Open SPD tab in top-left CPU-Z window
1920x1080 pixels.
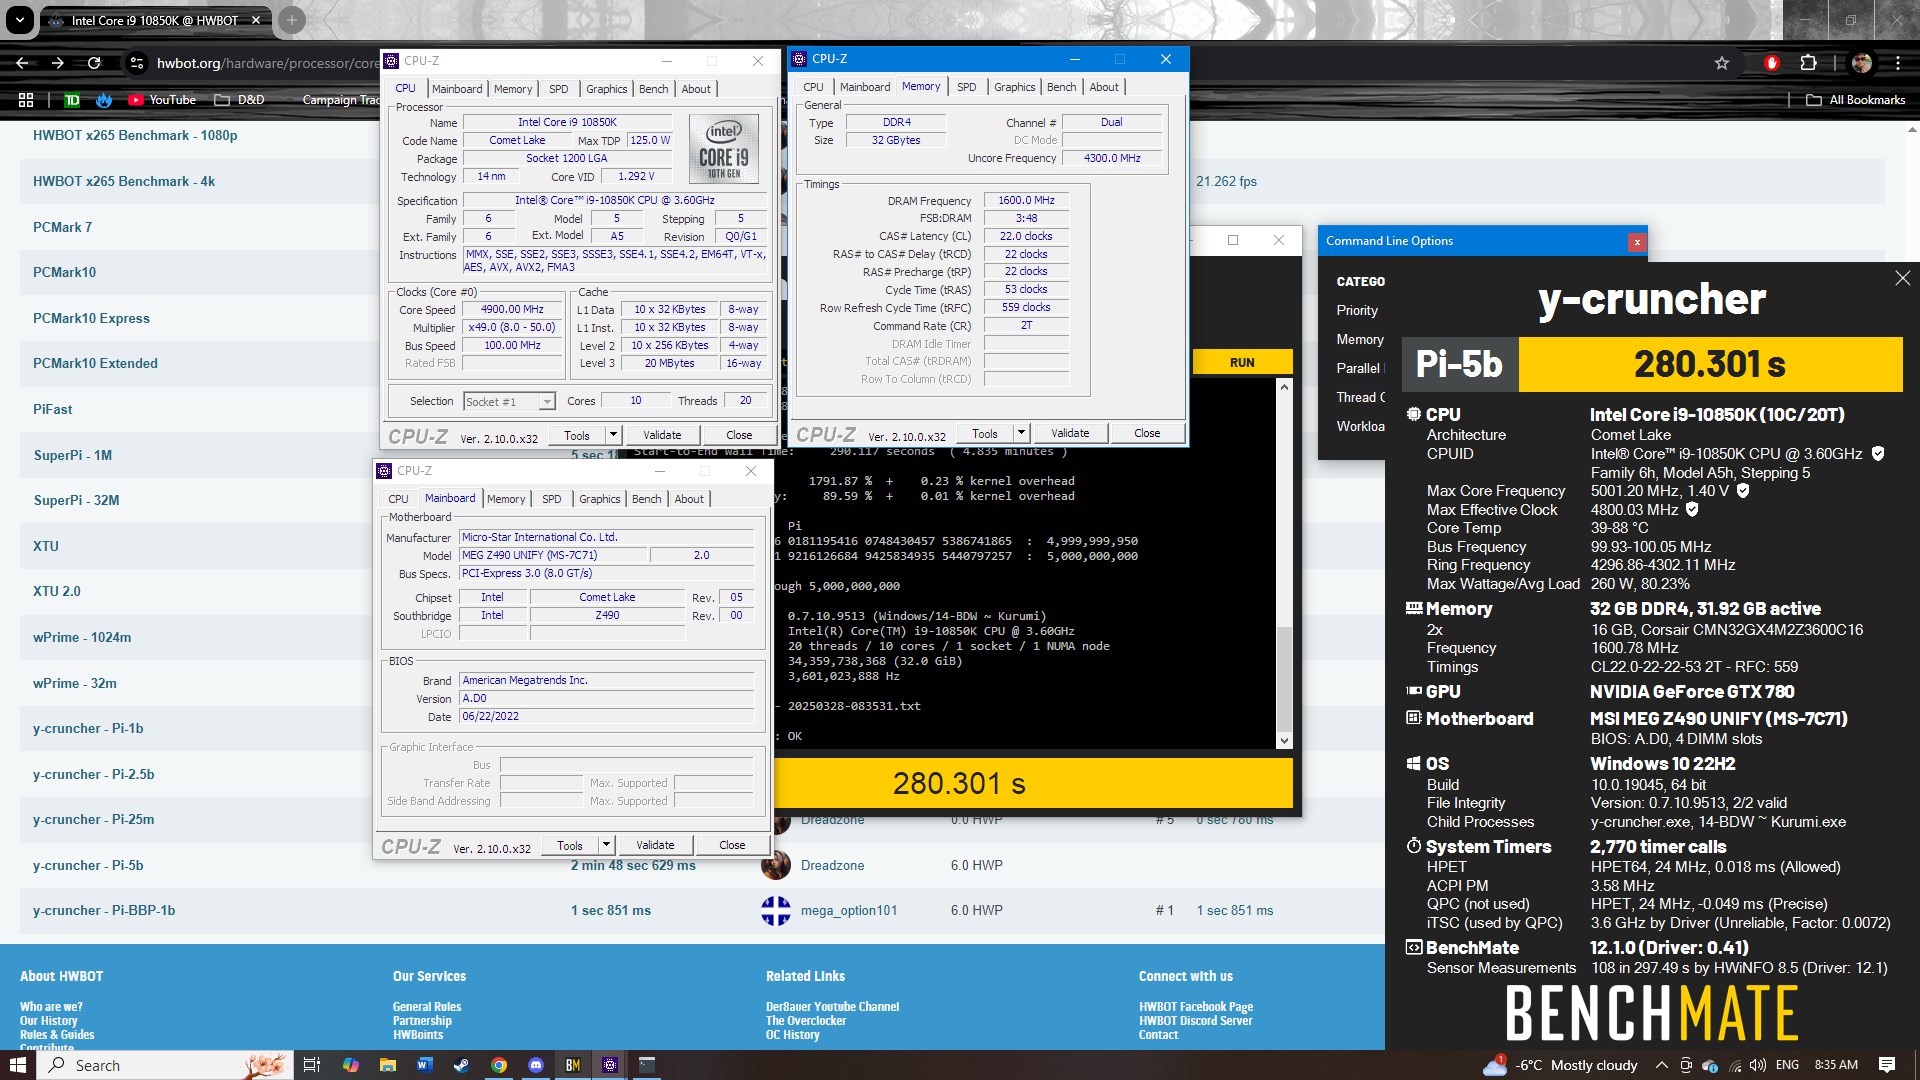tap(559, 89)
